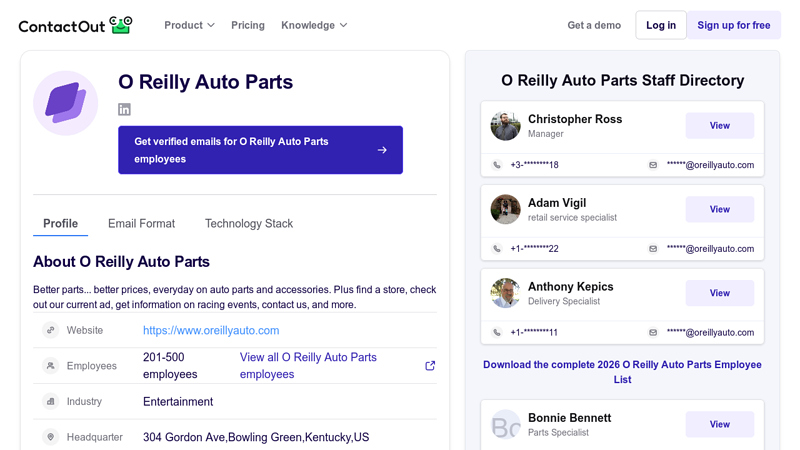Click email icon in Anthony Kepics card

[x=653, y=332]
